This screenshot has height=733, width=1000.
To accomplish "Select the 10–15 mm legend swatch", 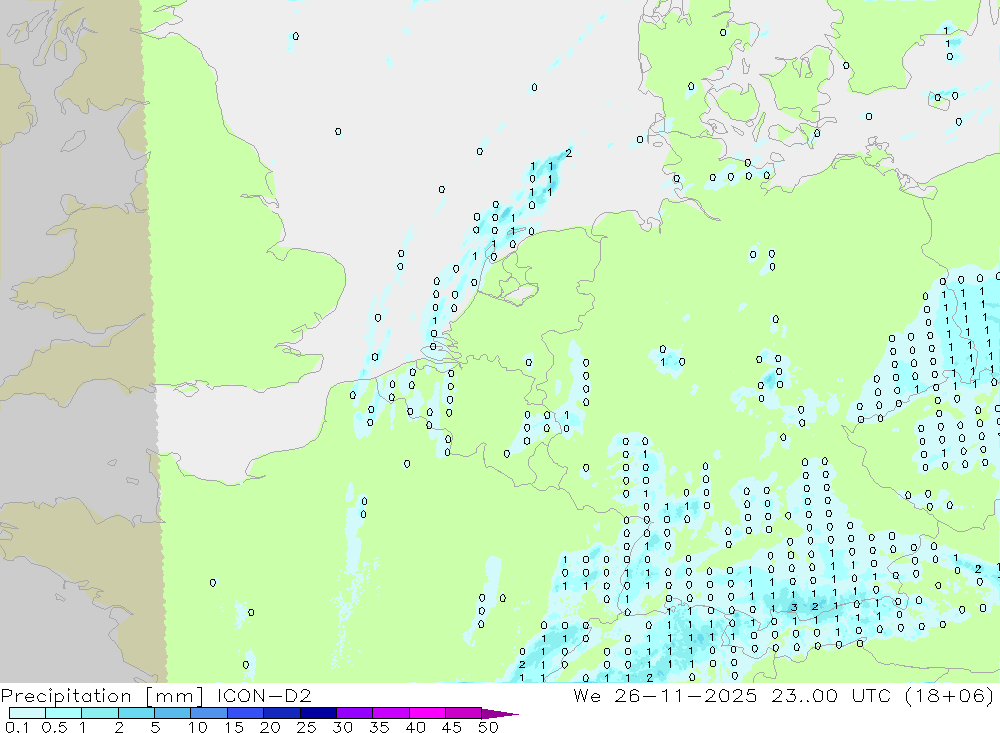I will (x=209, y=713).
